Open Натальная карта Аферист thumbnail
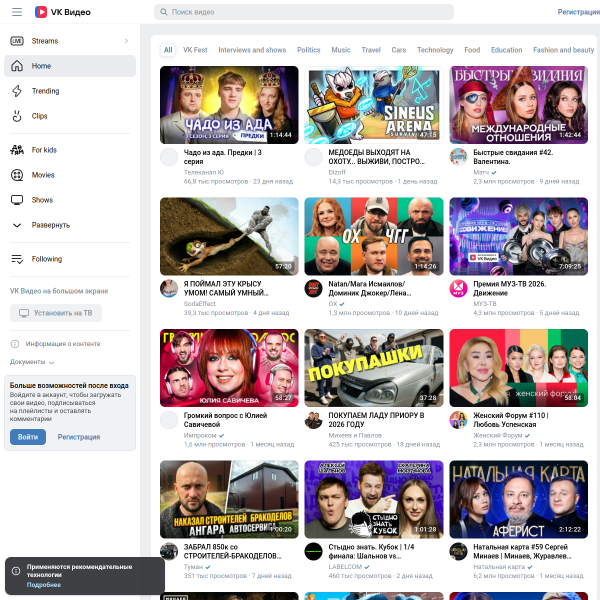This screenshot has width=600, height=600. pos(518,499)
